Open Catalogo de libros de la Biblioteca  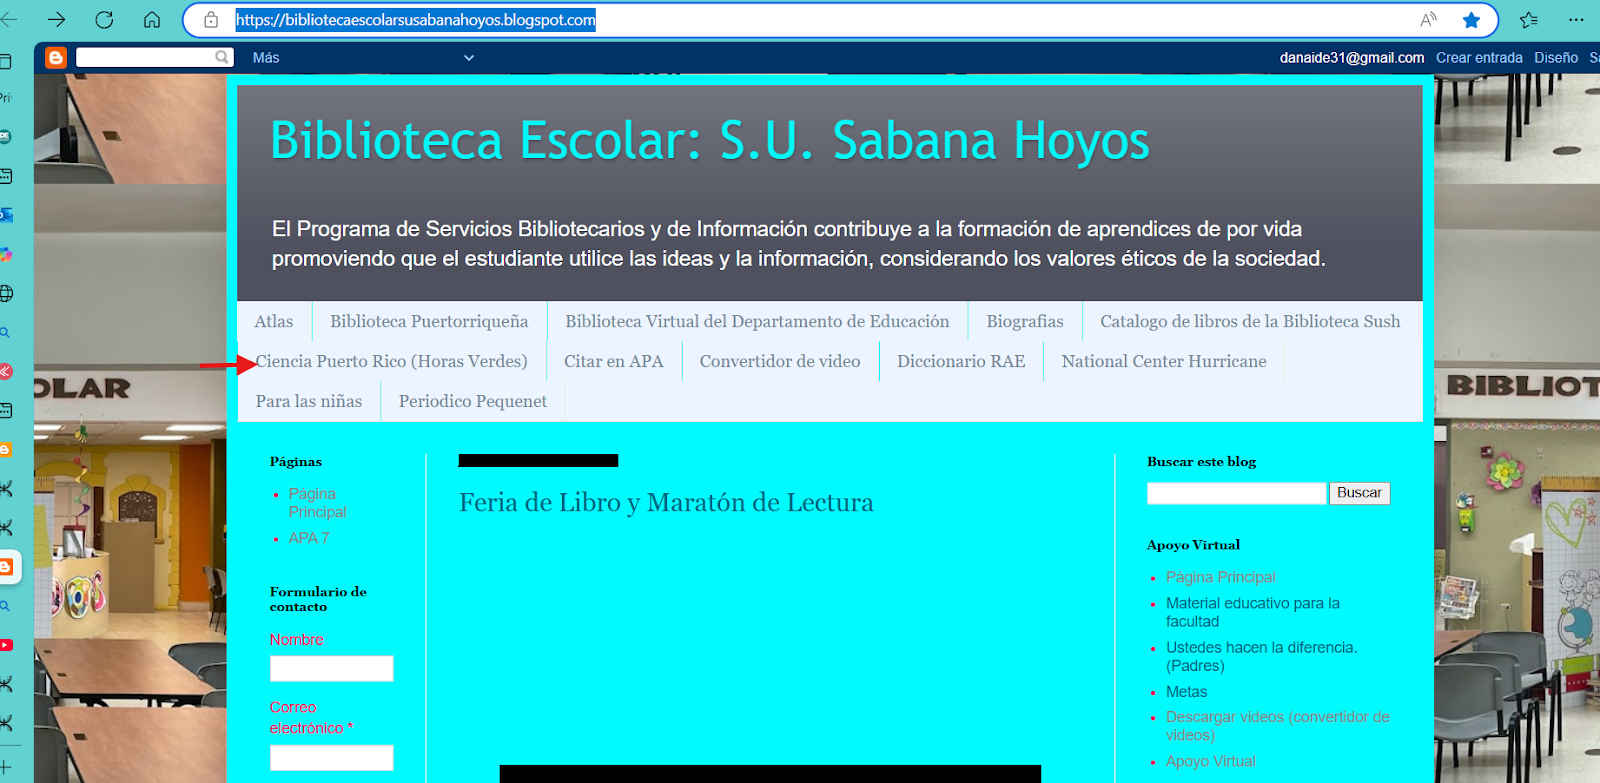[1250, 321]
